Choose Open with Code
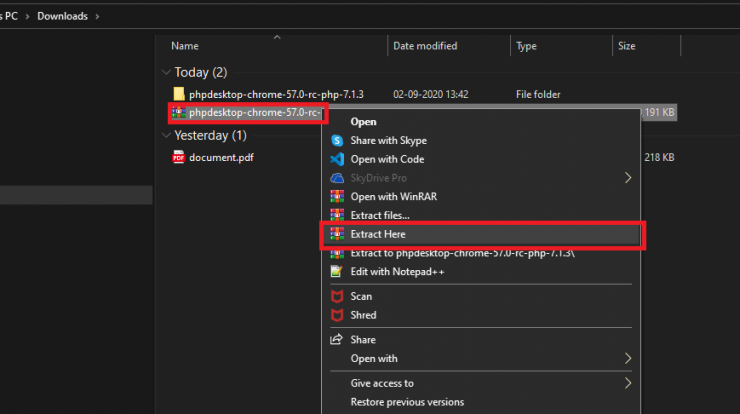Viewport: 740px width, 414px height. (x=387, y=160)
